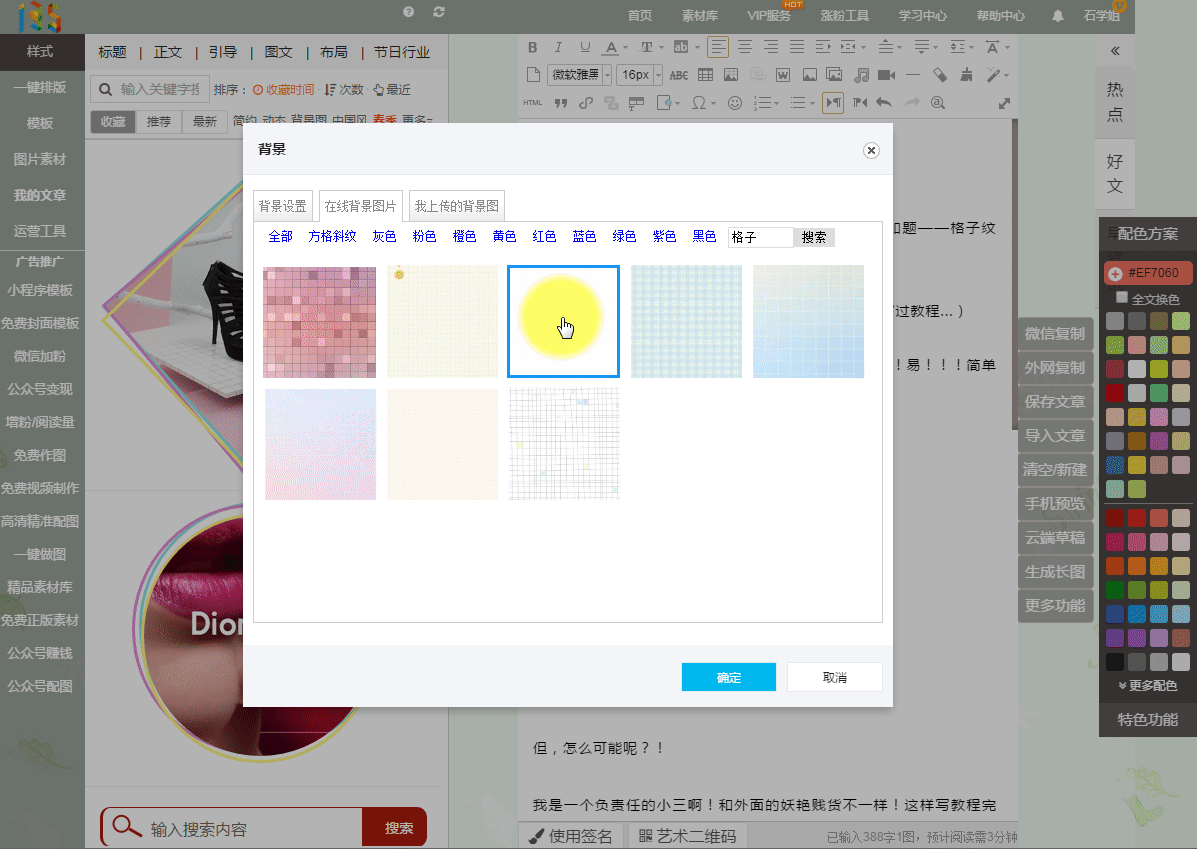Click the emoji smiley face icon
Image resolution: width=1197 pixels, height=849 pixels.
[735, 102]
